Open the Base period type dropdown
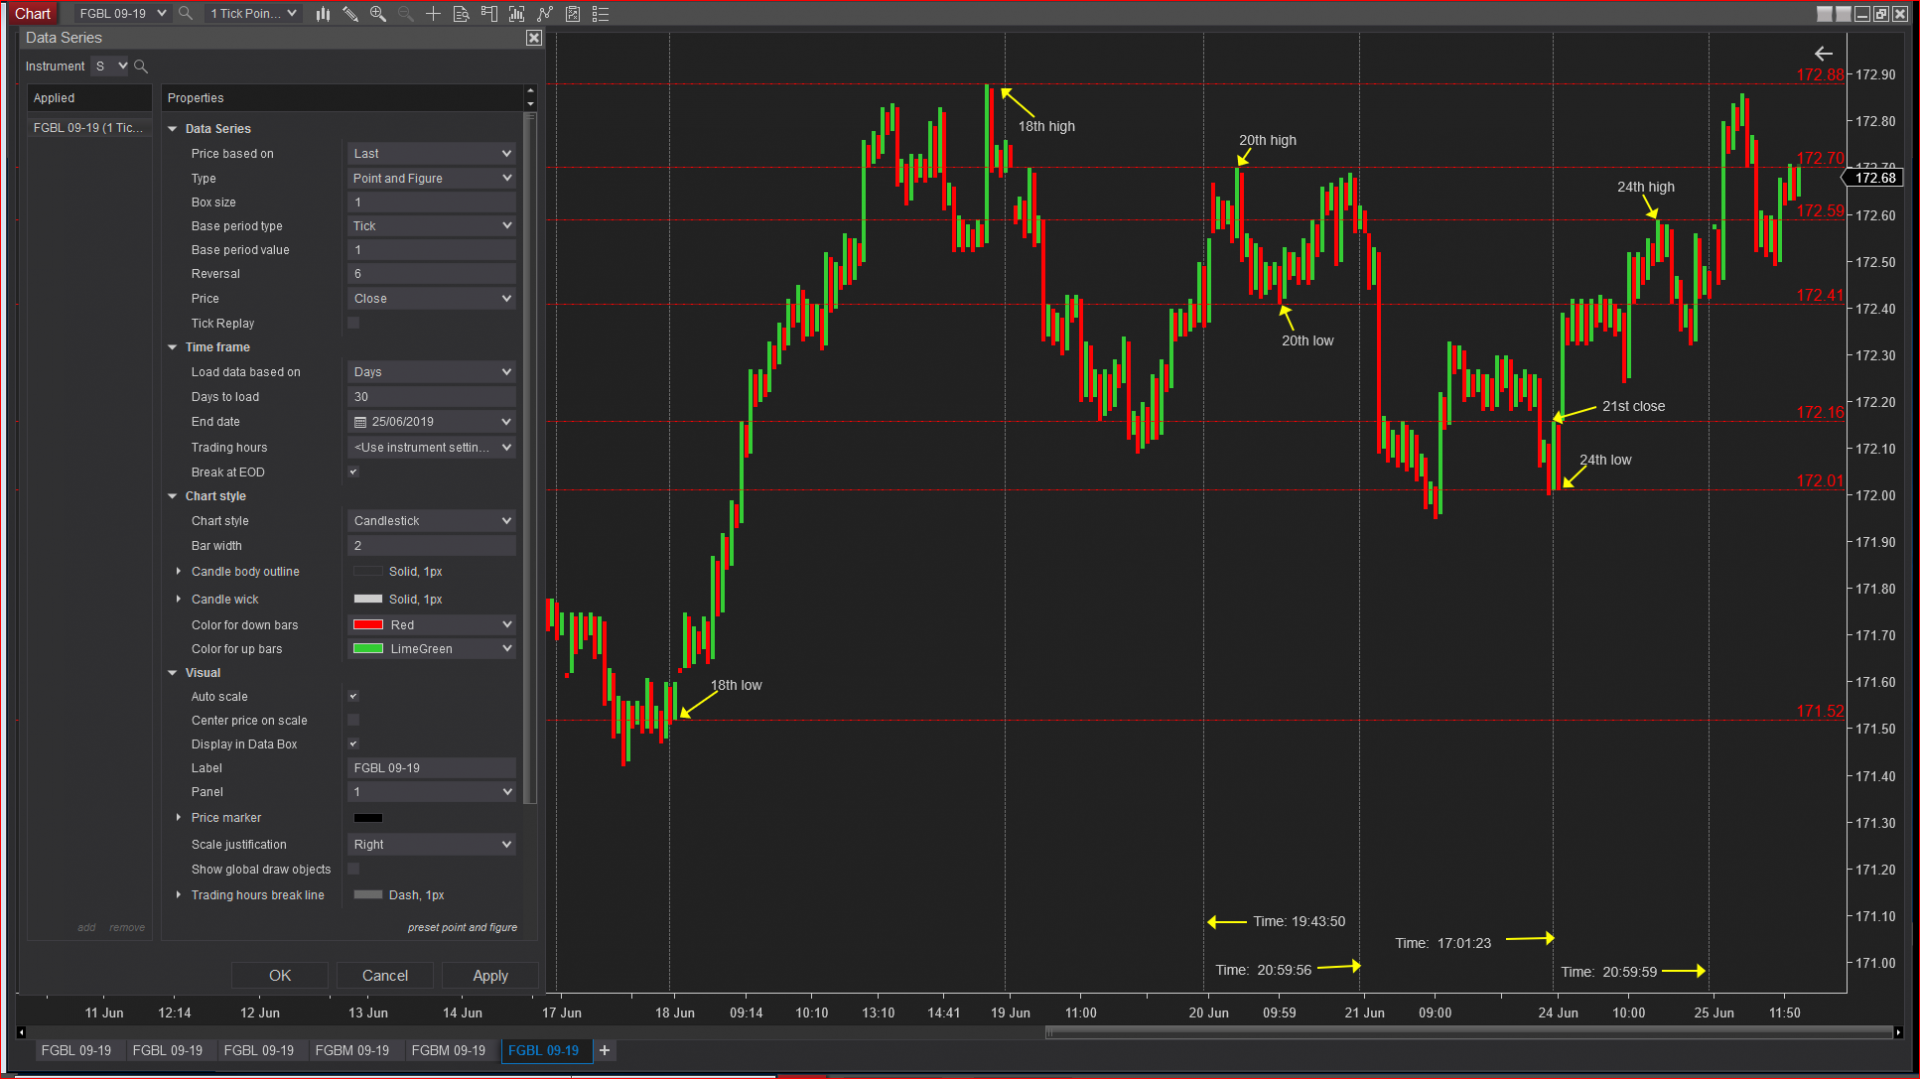Screen dimensions: 1920x1079 pyautogui.click(x=432, y=226)
